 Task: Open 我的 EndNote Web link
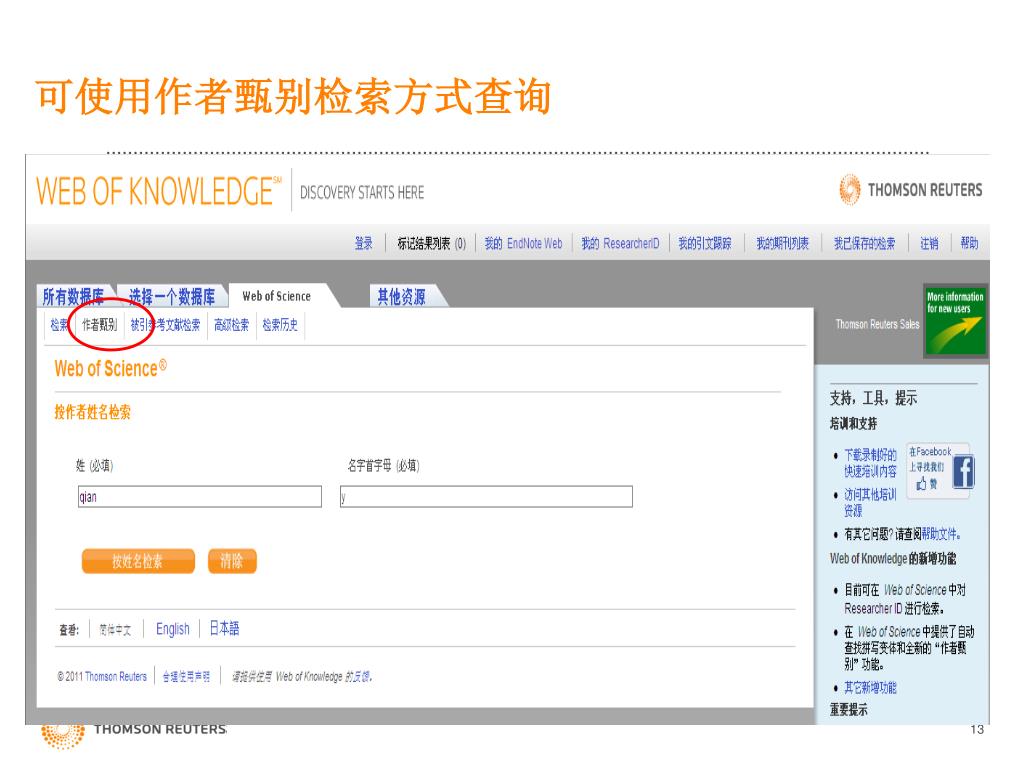tap(523, 244)
